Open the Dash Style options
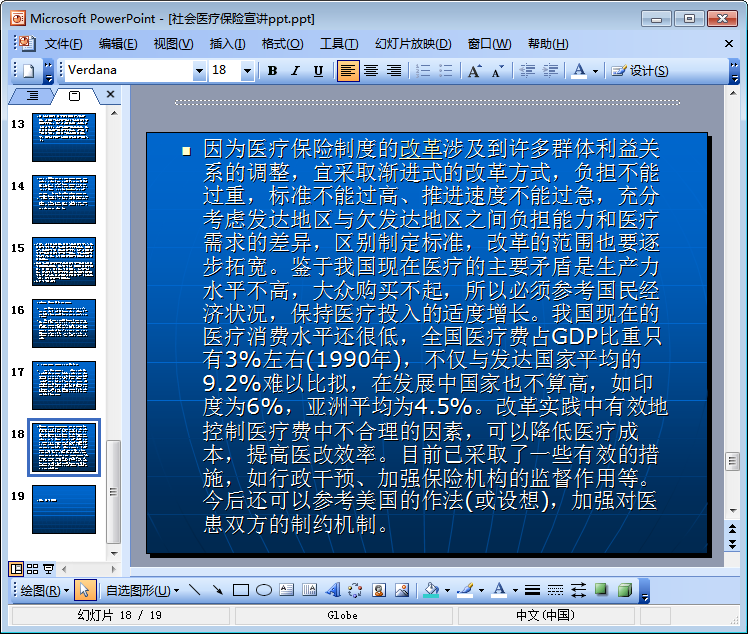The width and height of the screenshot is (748, 634). (x=555, y=591)
